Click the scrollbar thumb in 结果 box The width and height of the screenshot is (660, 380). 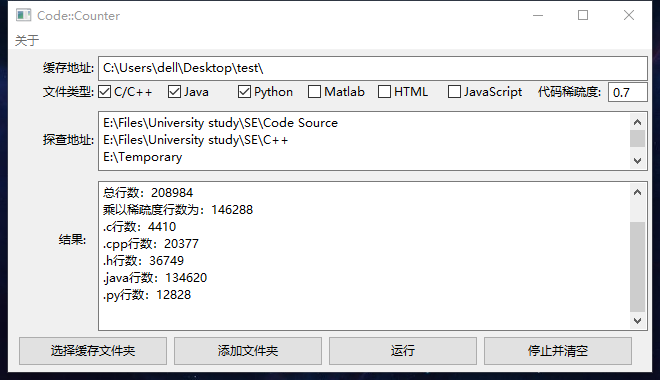[x=637, y=267]
